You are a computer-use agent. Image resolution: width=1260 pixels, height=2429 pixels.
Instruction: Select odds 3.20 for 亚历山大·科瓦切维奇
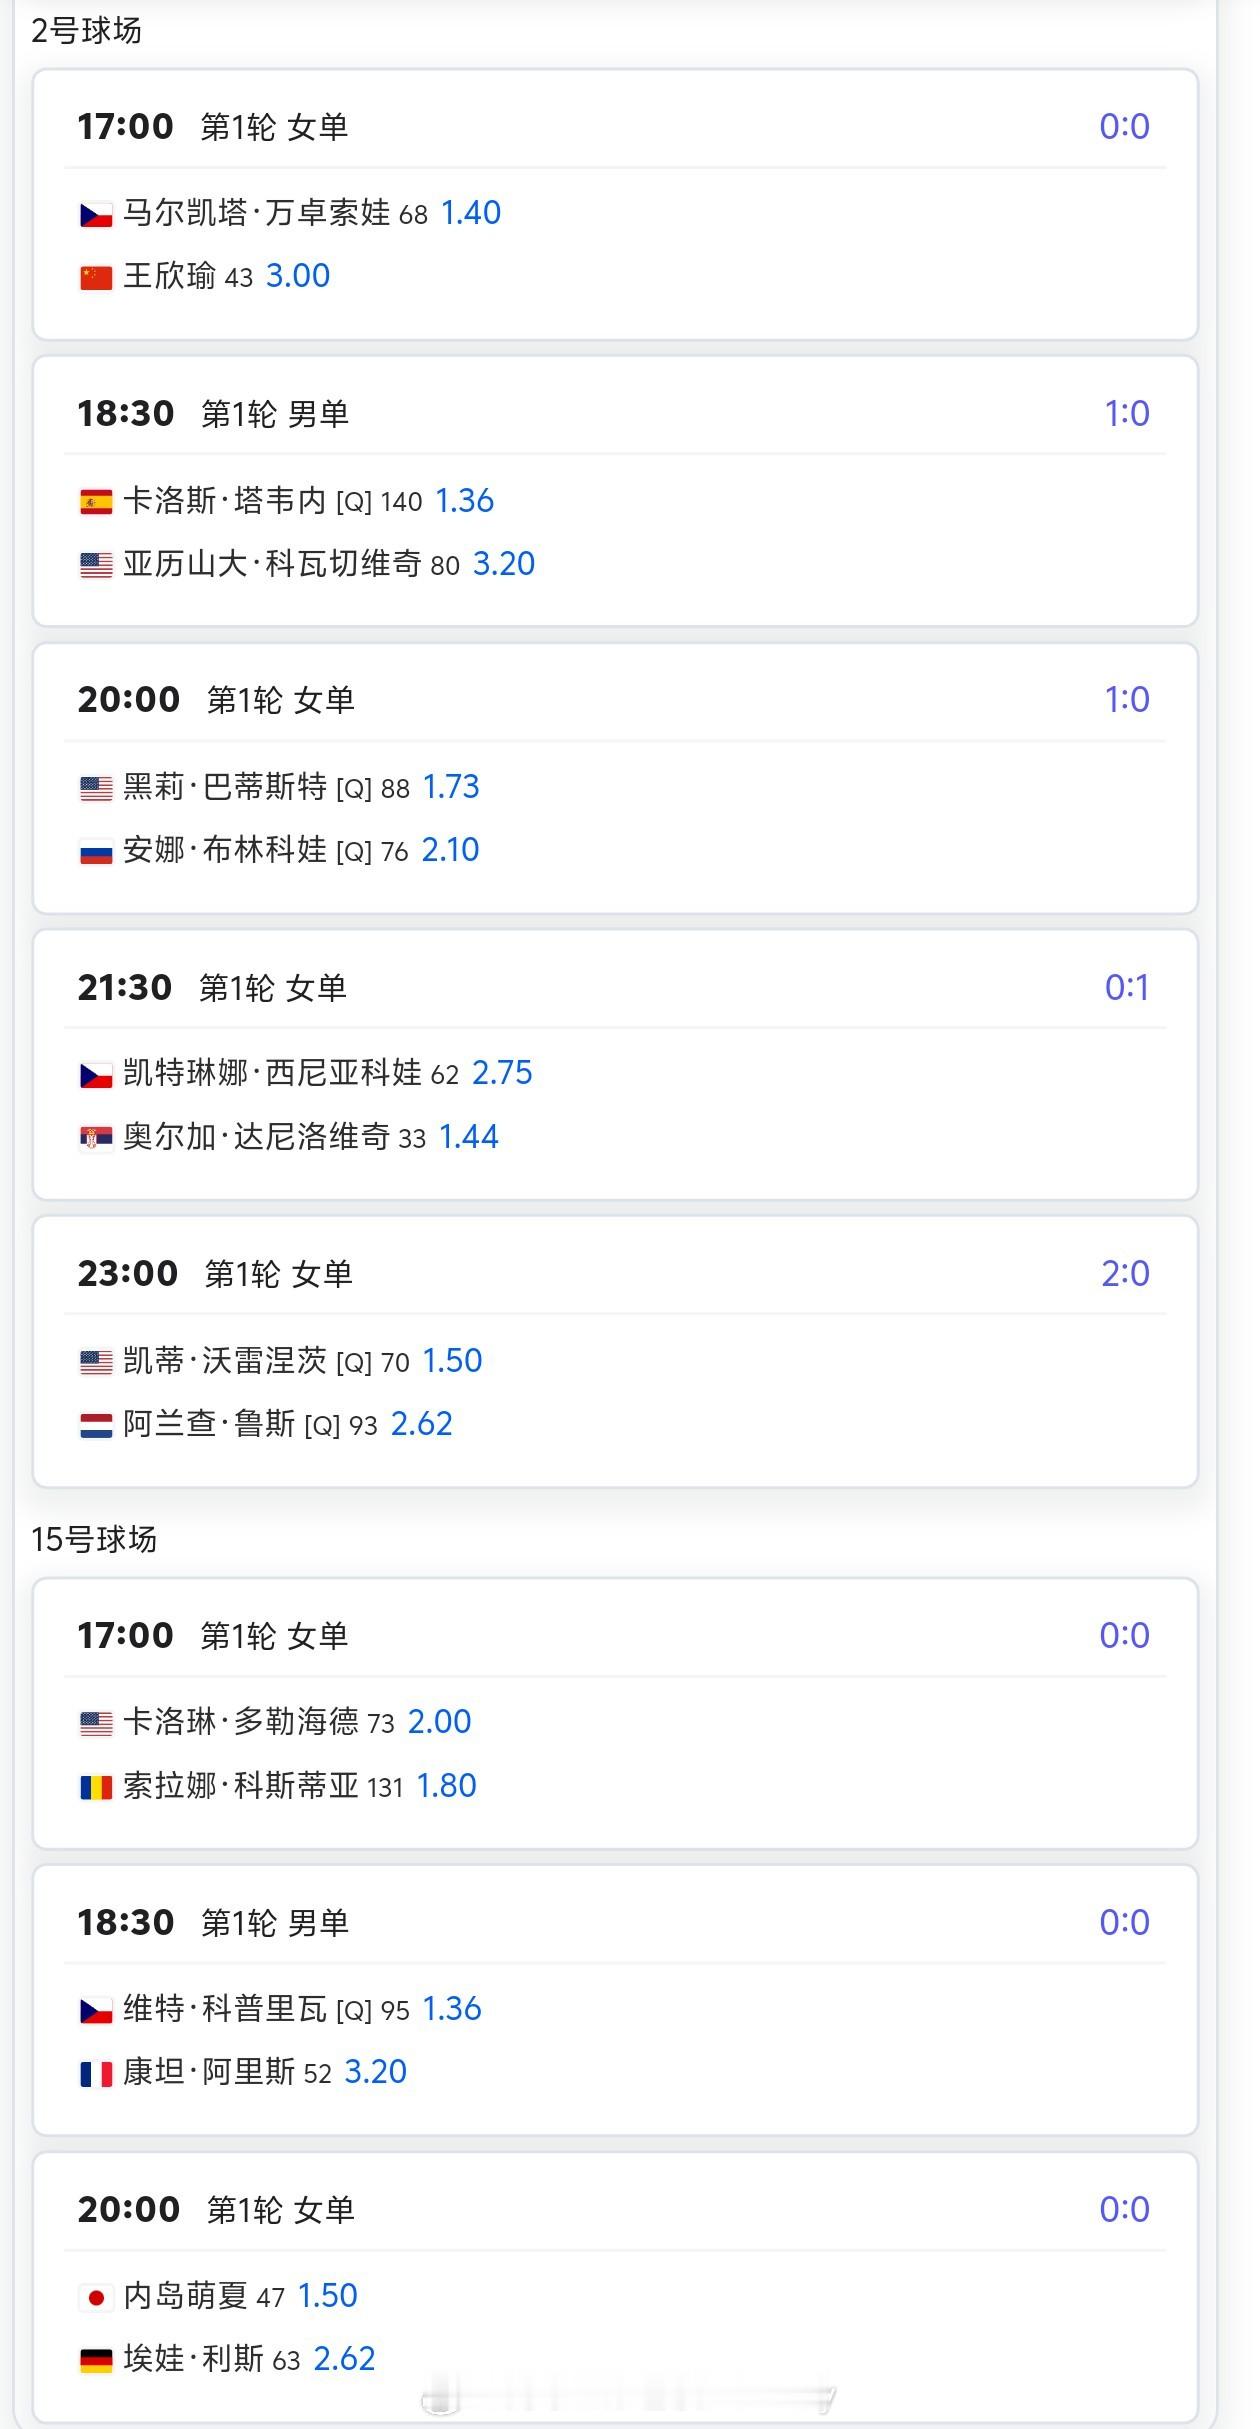[504, 564]
